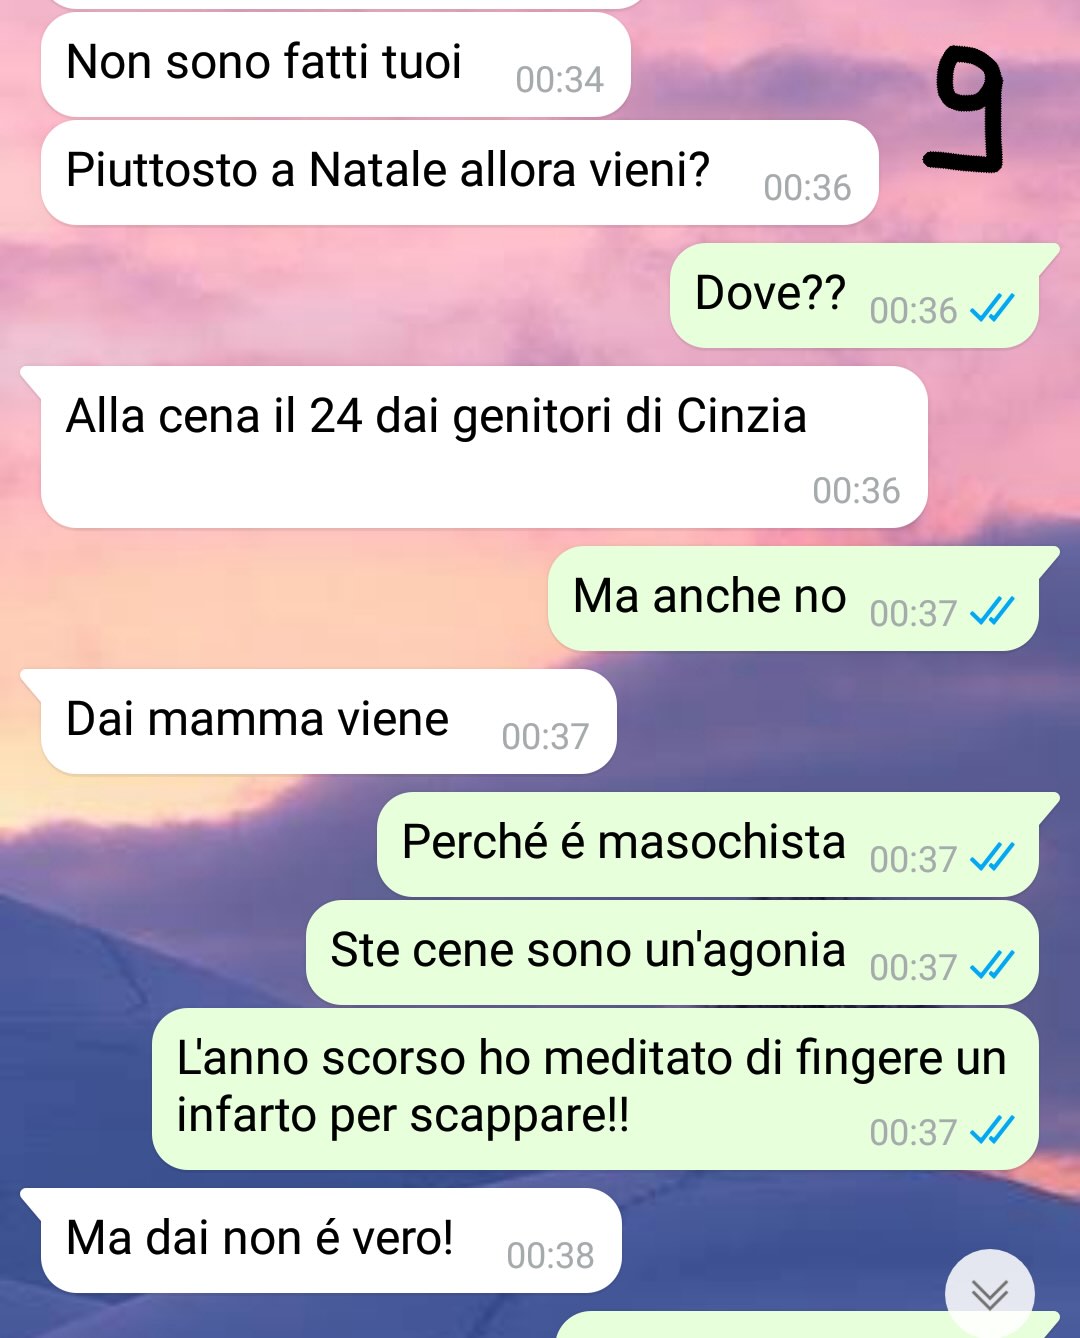1080x1338 pixels.
Task: Tap the 00:34 timestamp on first message
Action: 559,79
